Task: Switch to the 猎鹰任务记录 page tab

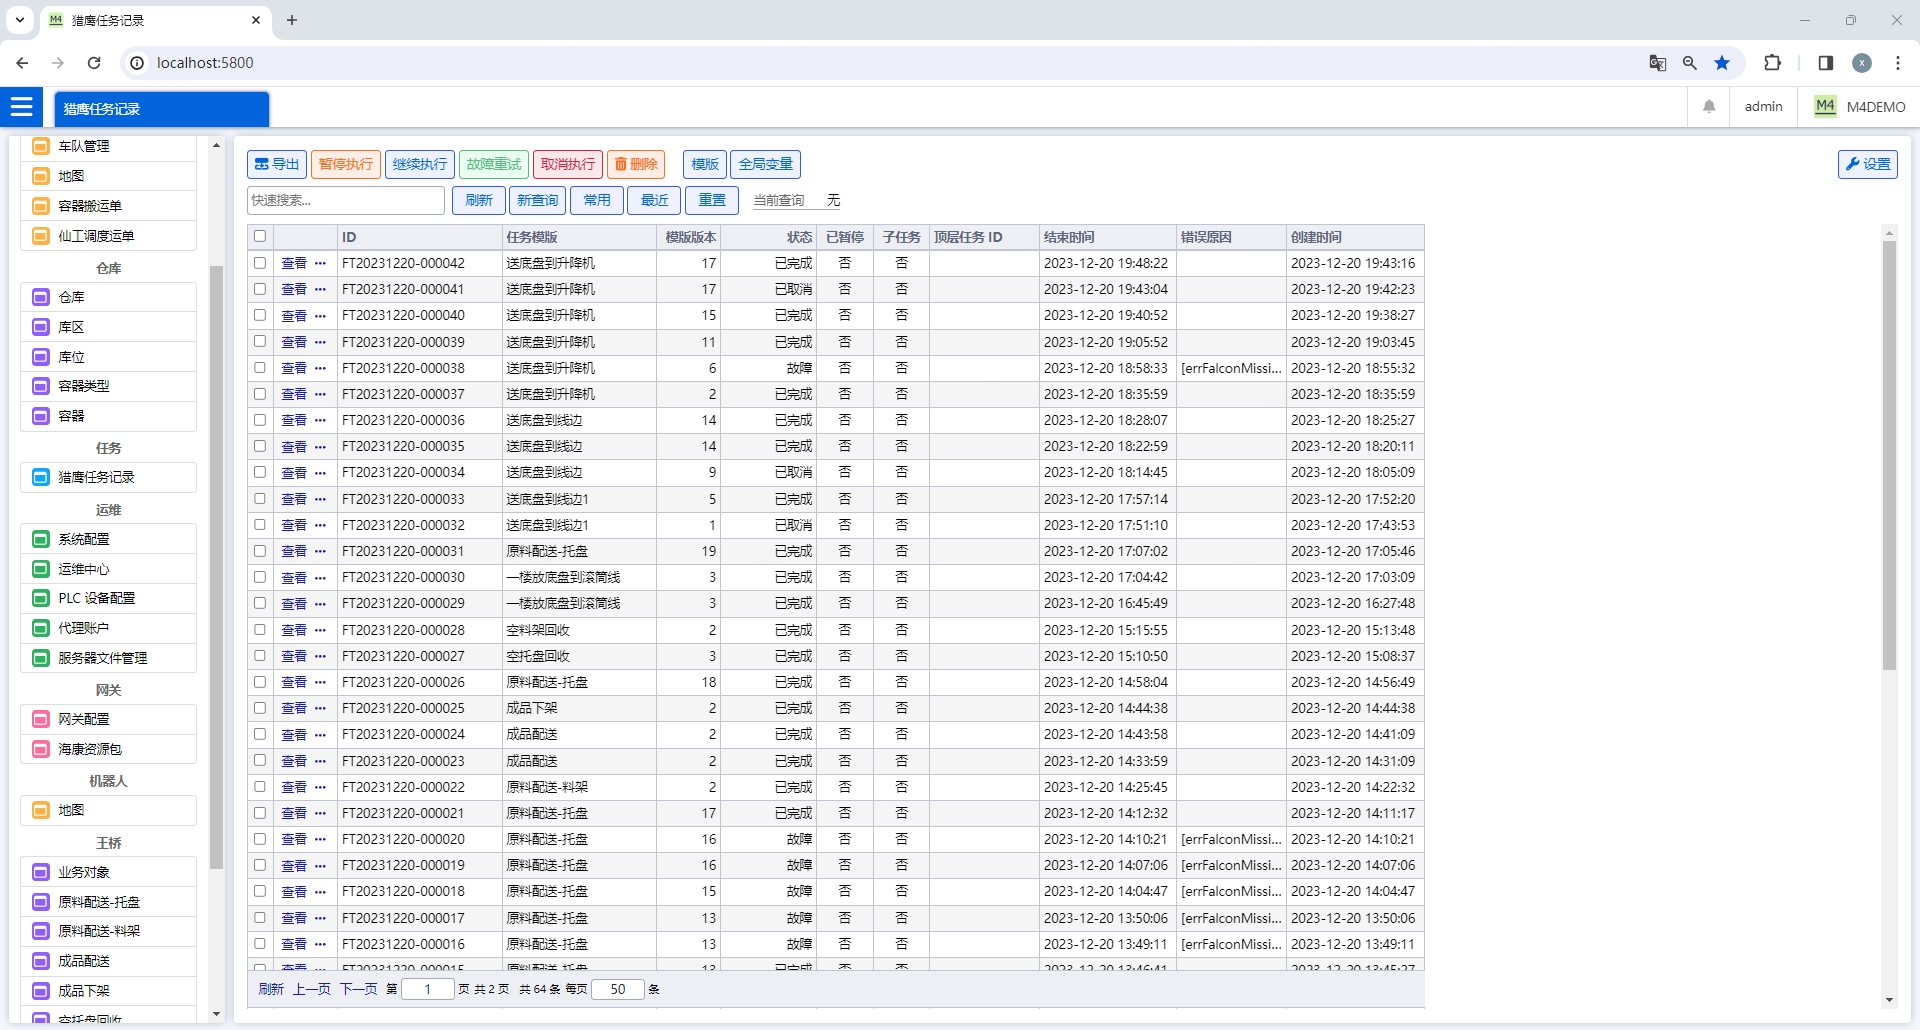Action: [162, 108]
